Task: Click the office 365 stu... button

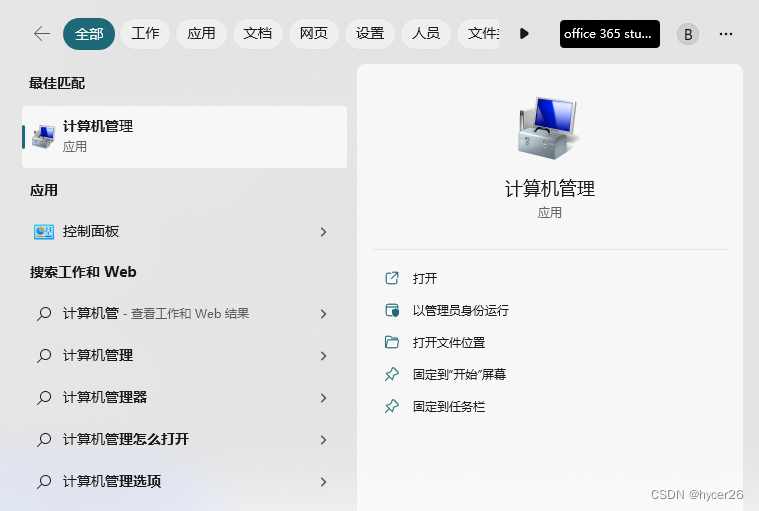Action: pos(609,34)
